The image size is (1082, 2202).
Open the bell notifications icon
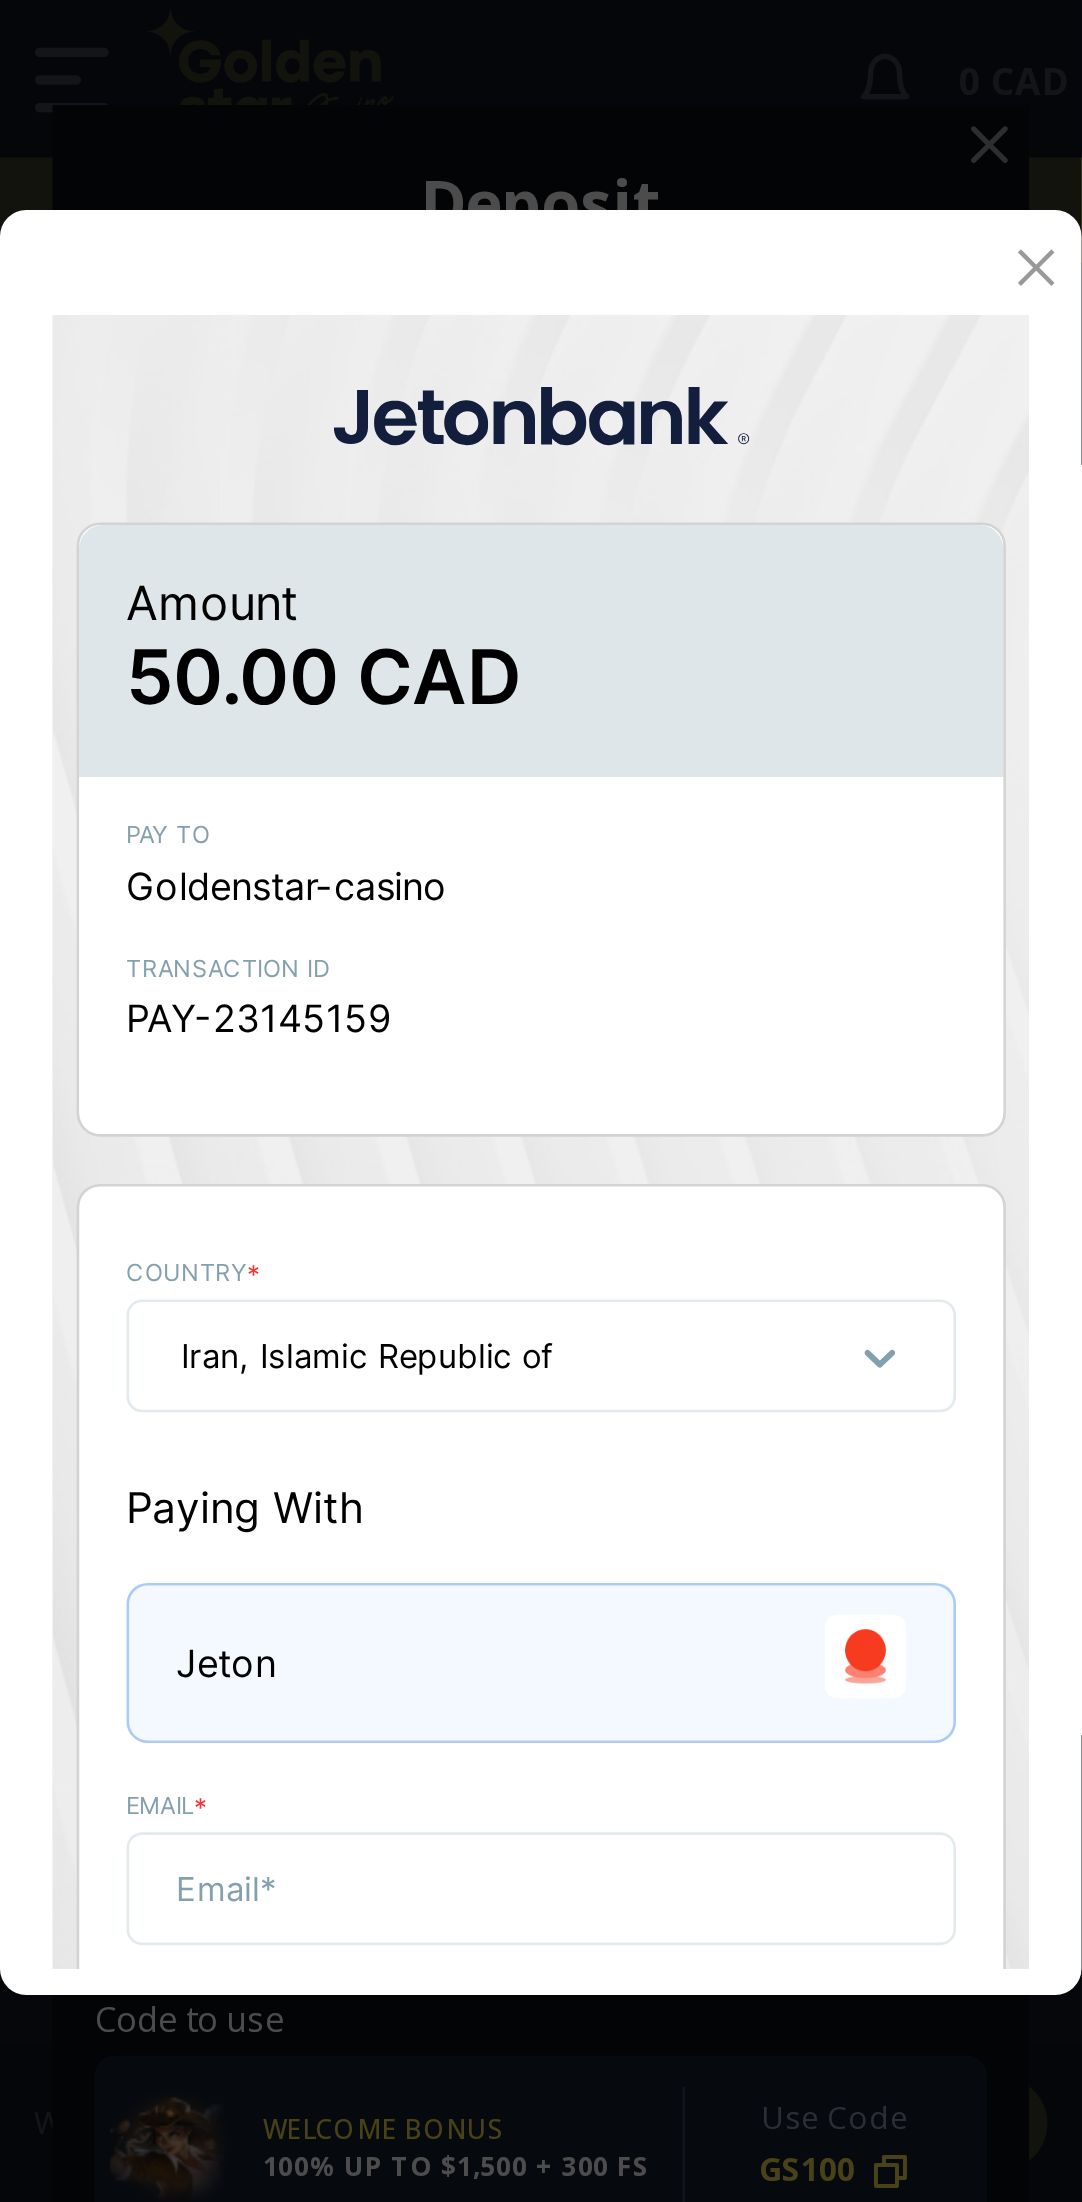tap(885, 78)
